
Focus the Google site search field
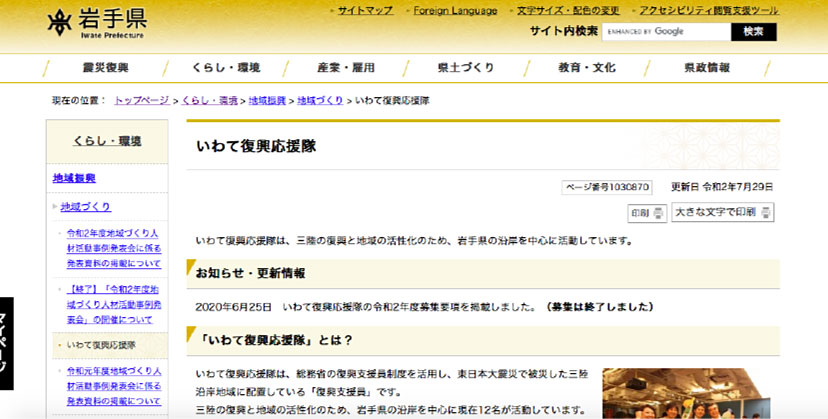point(666,32)
